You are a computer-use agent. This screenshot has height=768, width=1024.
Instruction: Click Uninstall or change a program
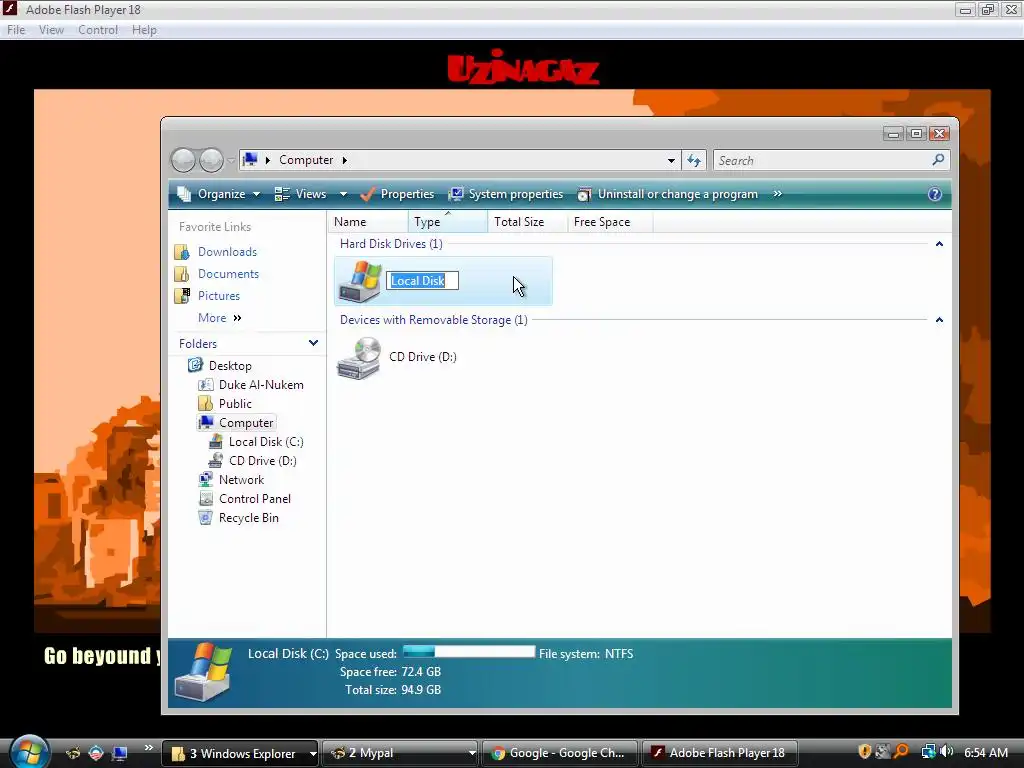point(667,194)
